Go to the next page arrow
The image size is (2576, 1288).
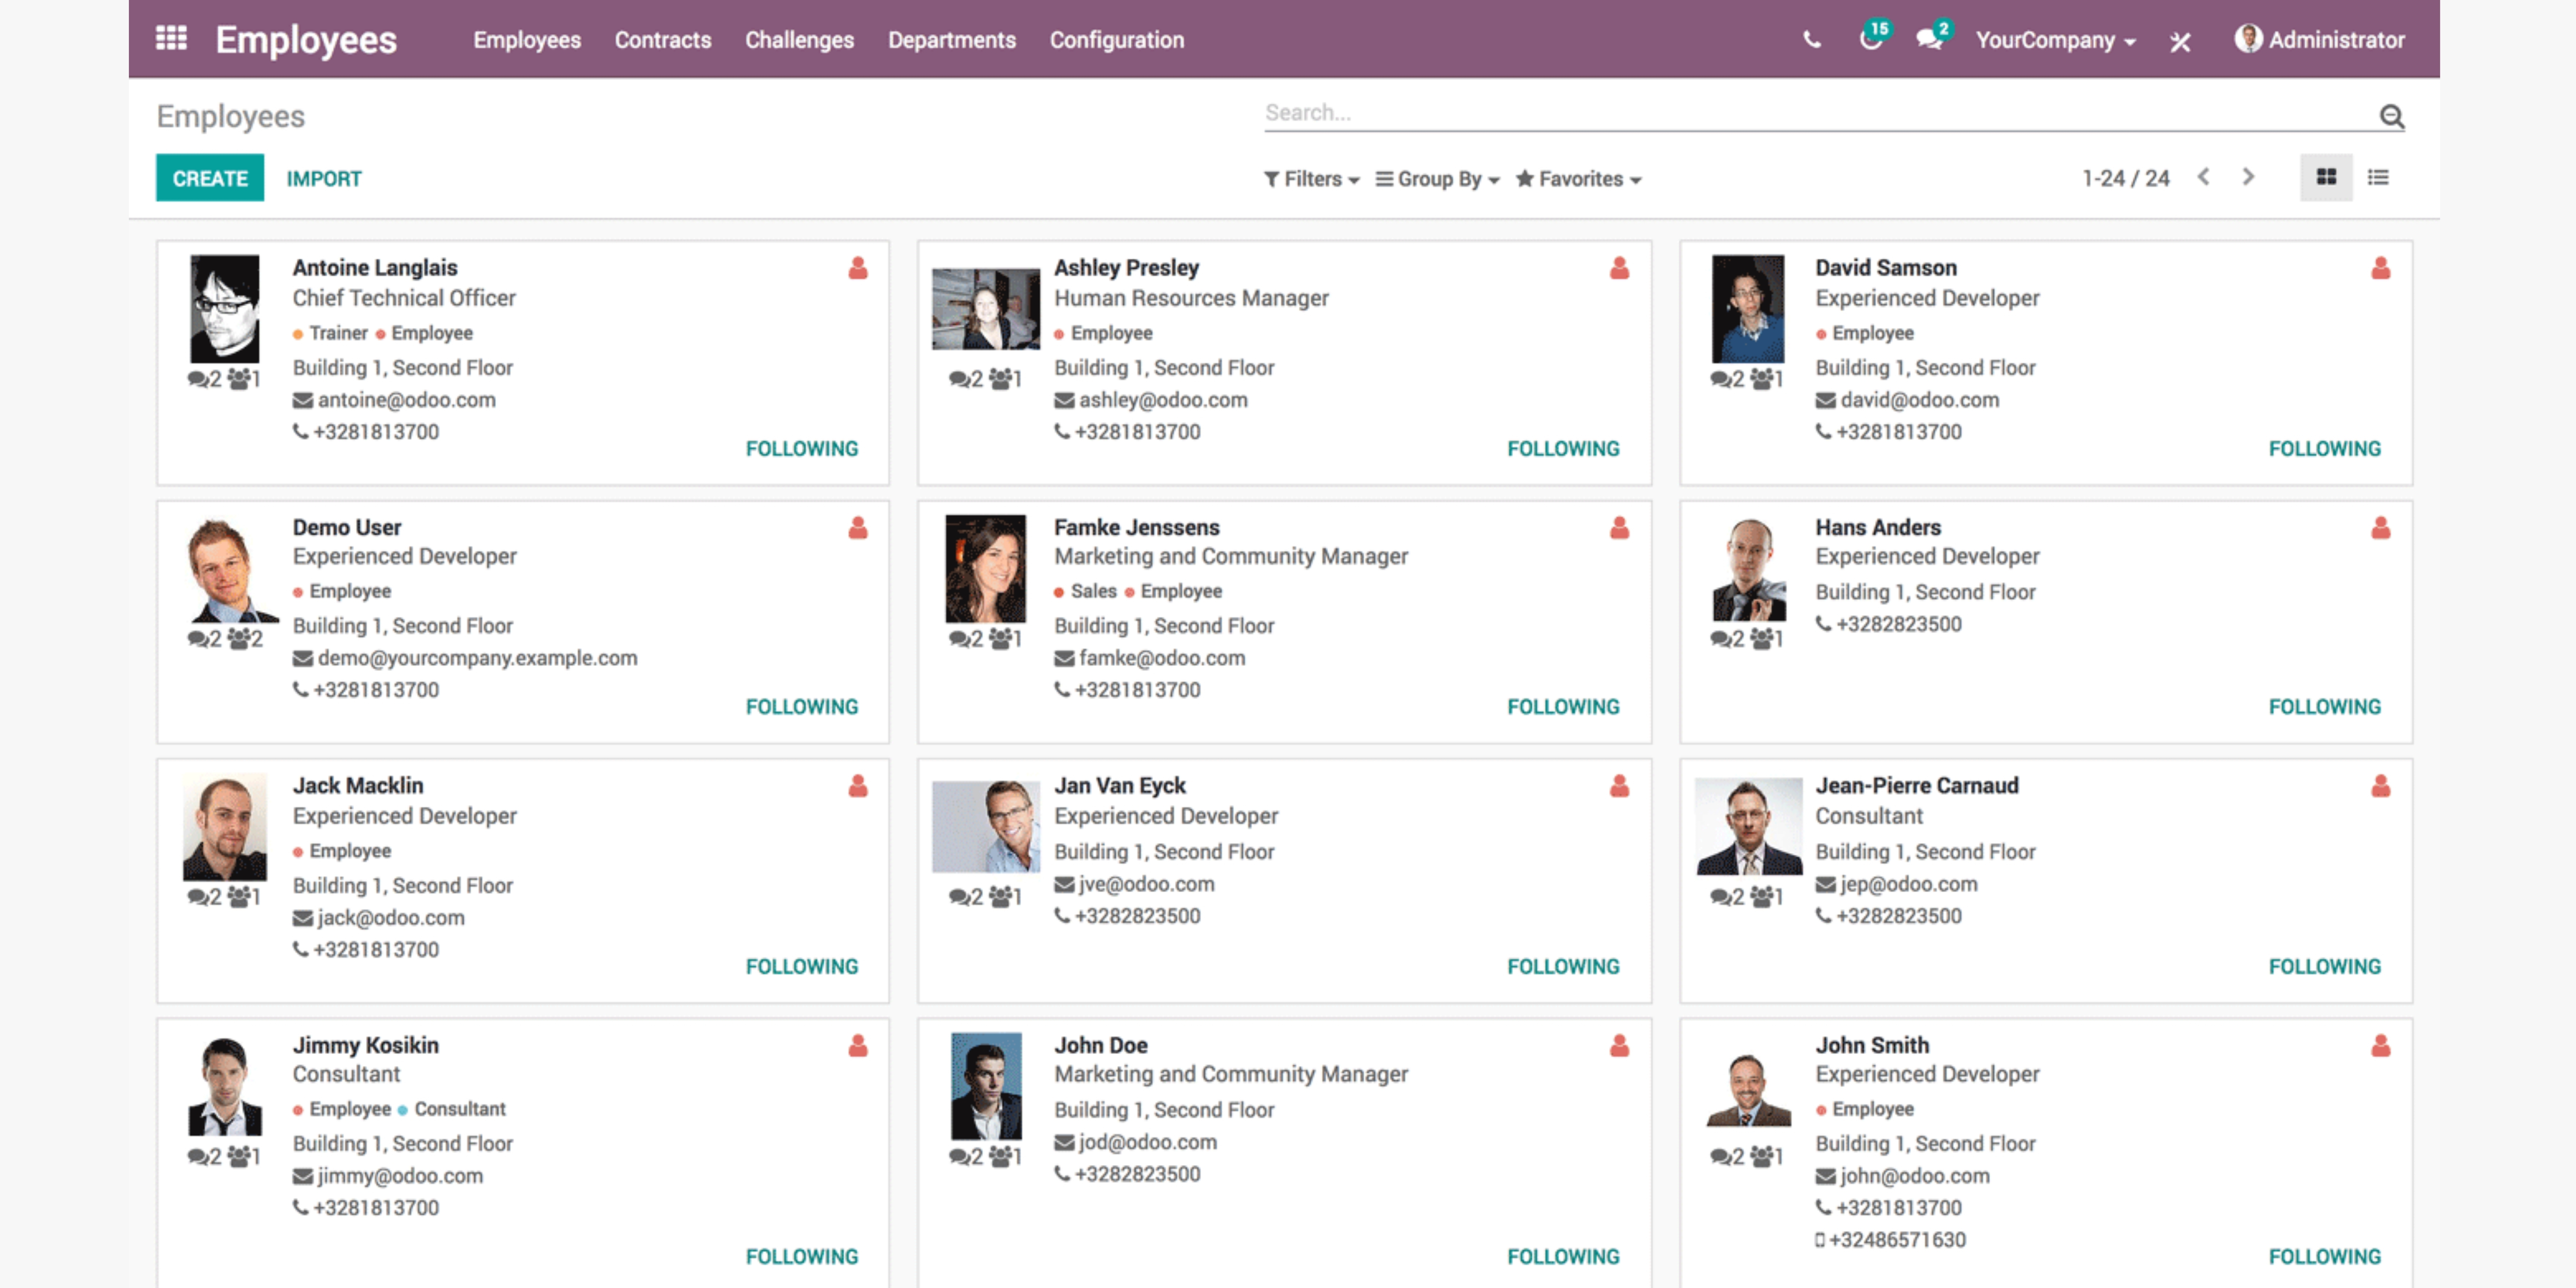[2248, 177]
